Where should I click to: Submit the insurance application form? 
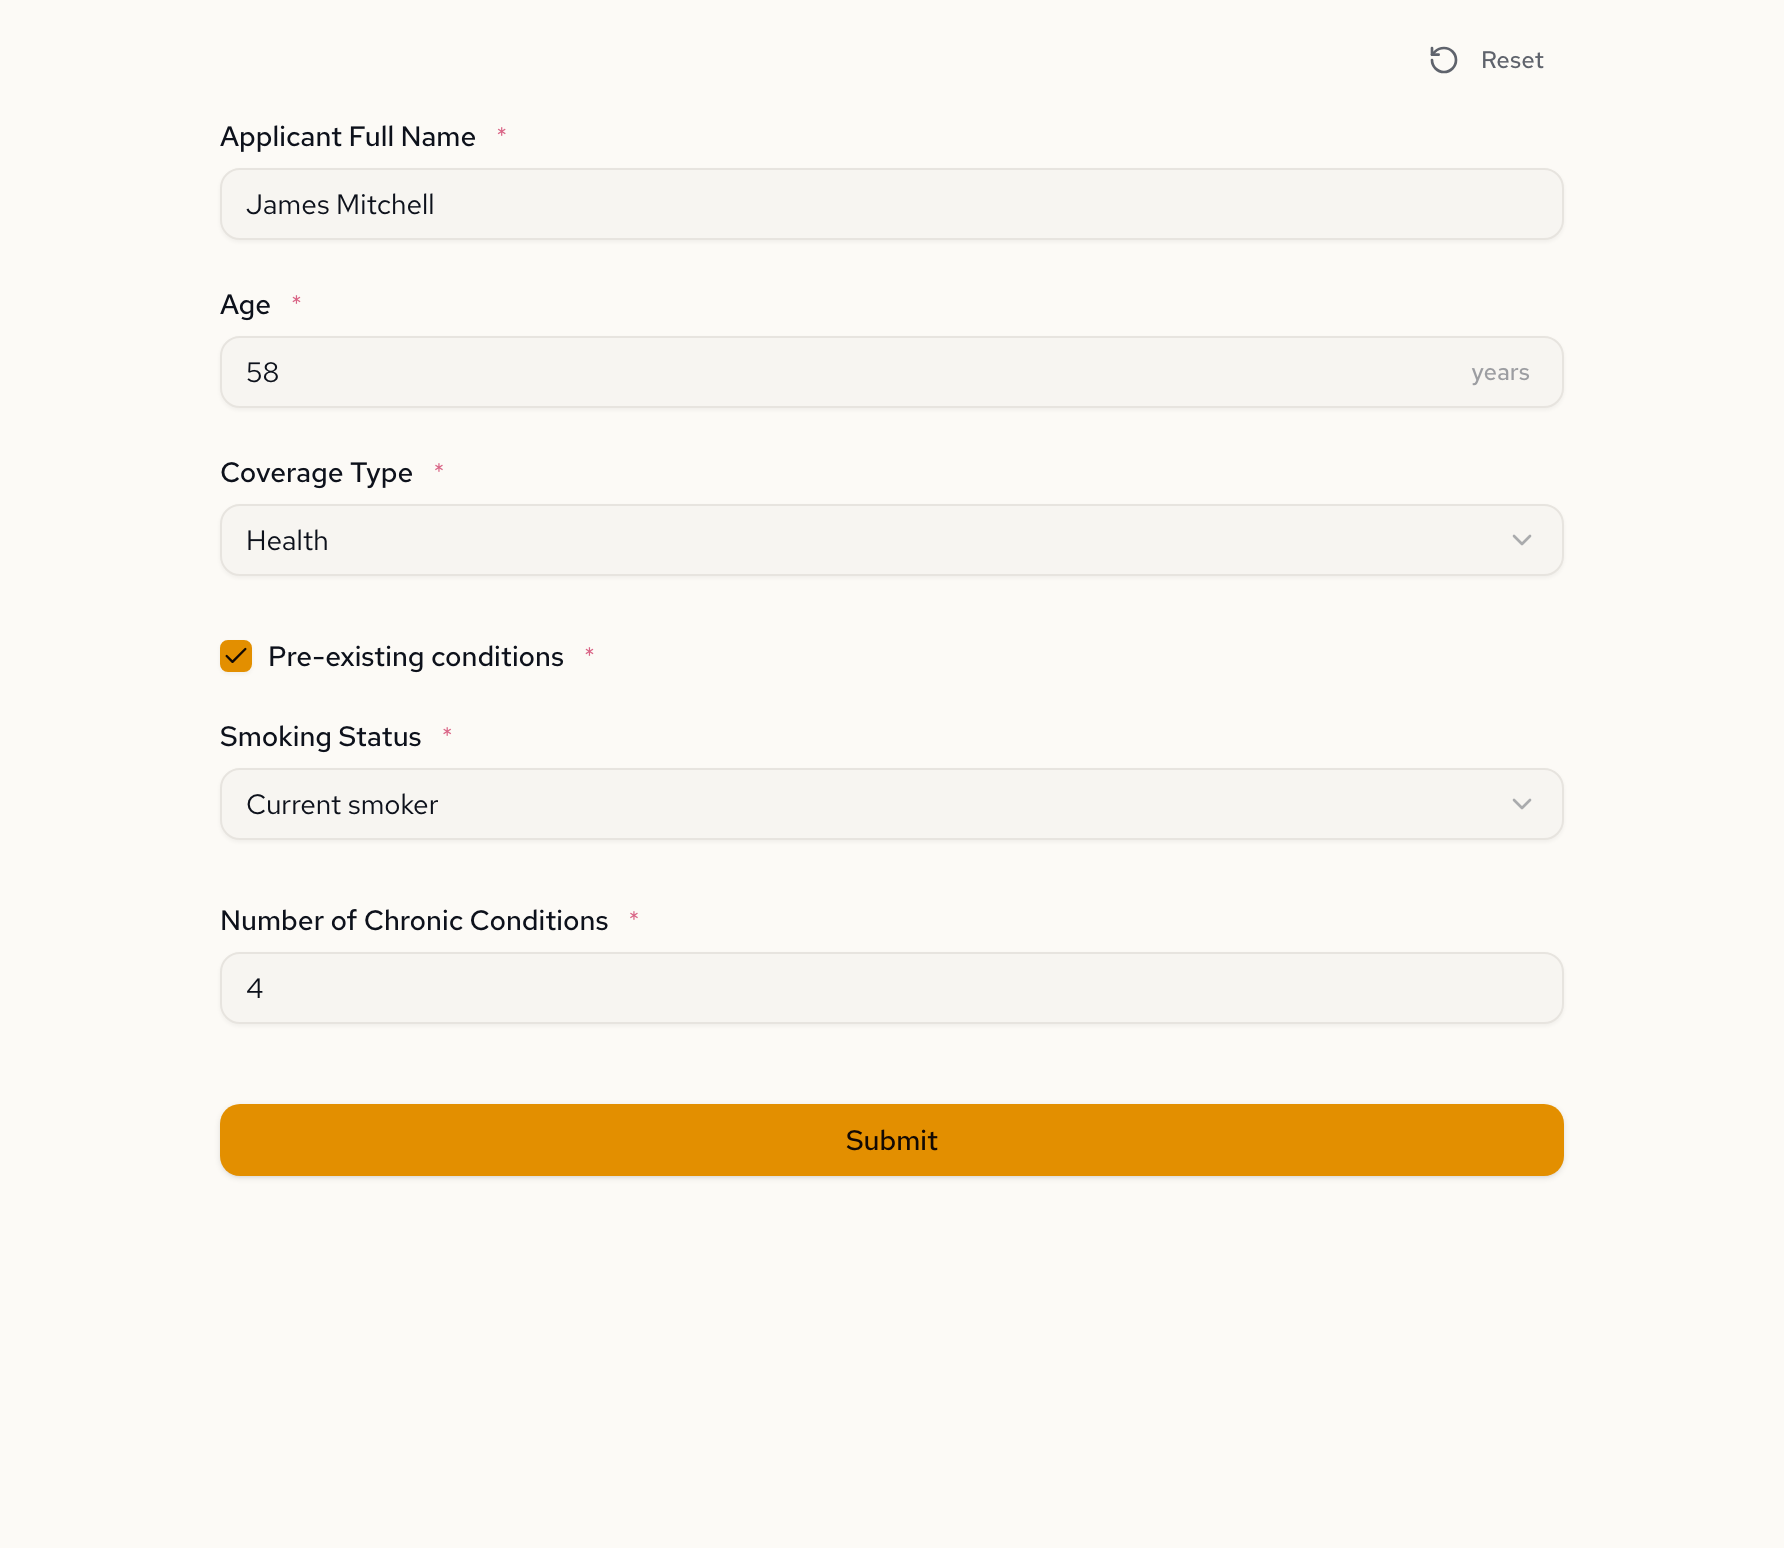click(890, 1140)
